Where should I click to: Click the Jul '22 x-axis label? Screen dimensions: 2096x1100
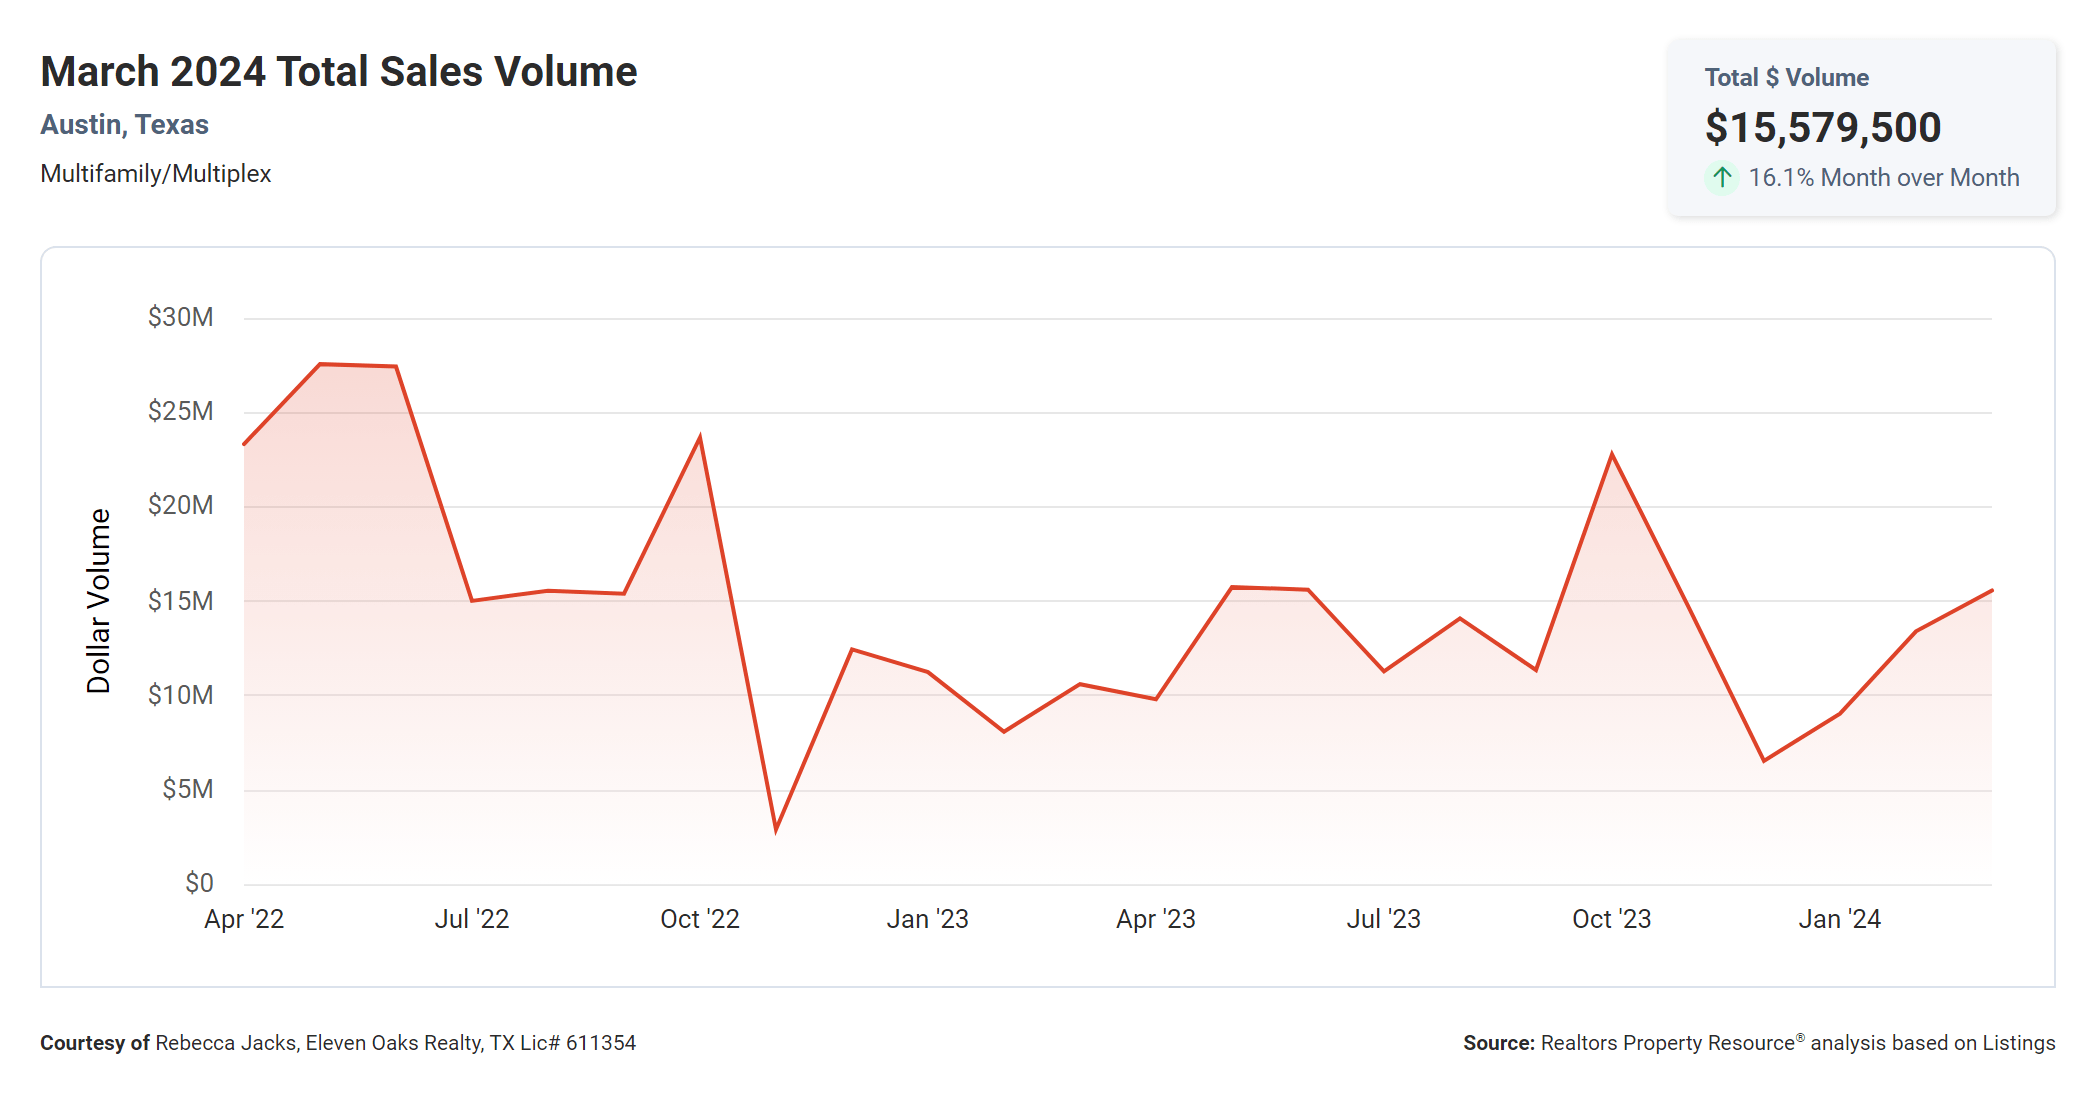(x=472, y=919)
